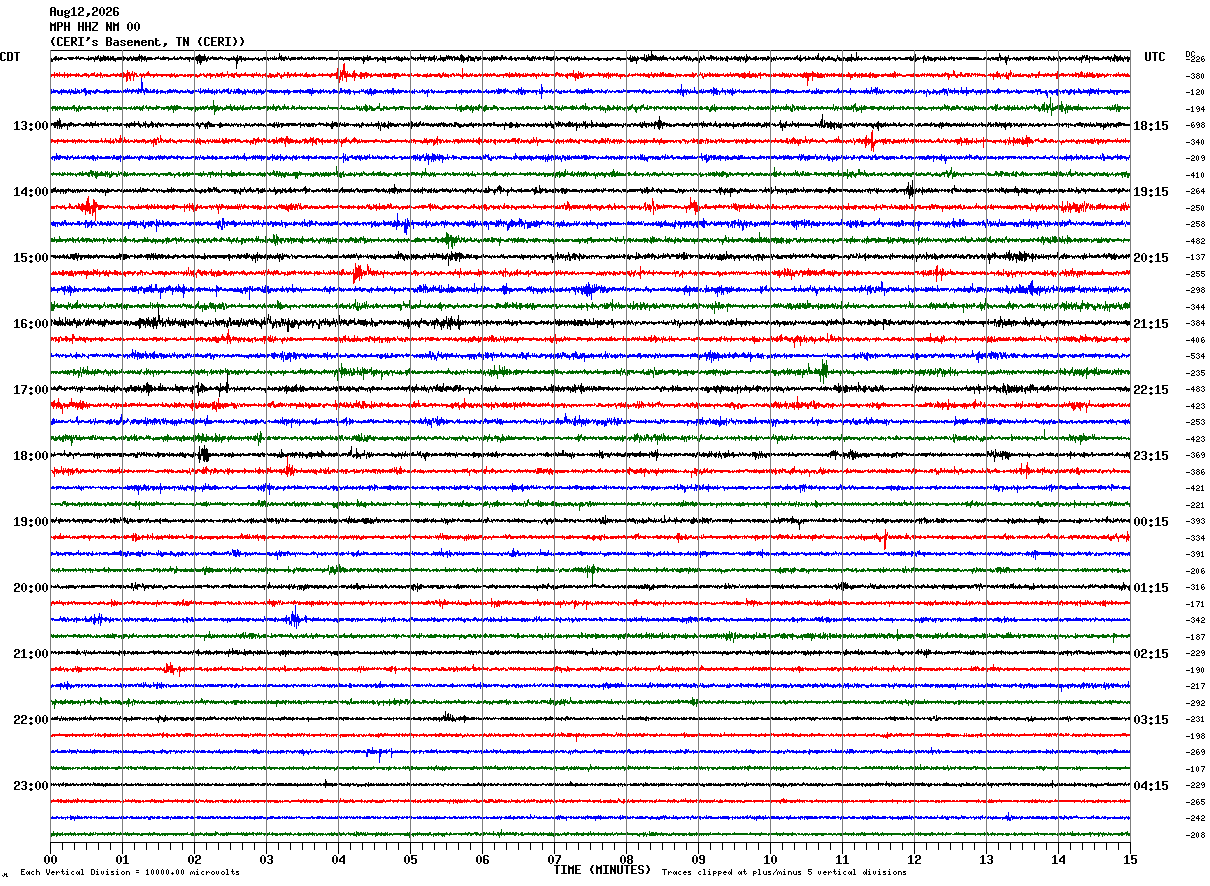The image size is (1210, 886).
Task: Click the DC offset value -107
Action: [x=1195, y=769]
